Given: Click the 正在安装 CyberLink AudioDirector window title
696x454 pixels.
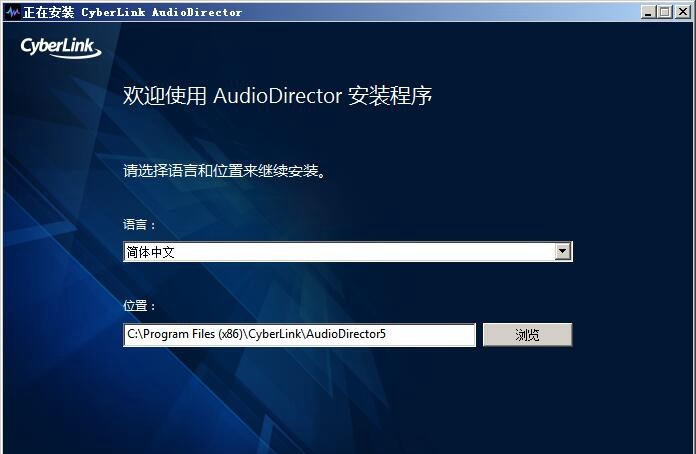Looking at the screenshot, I should [132, 12].
